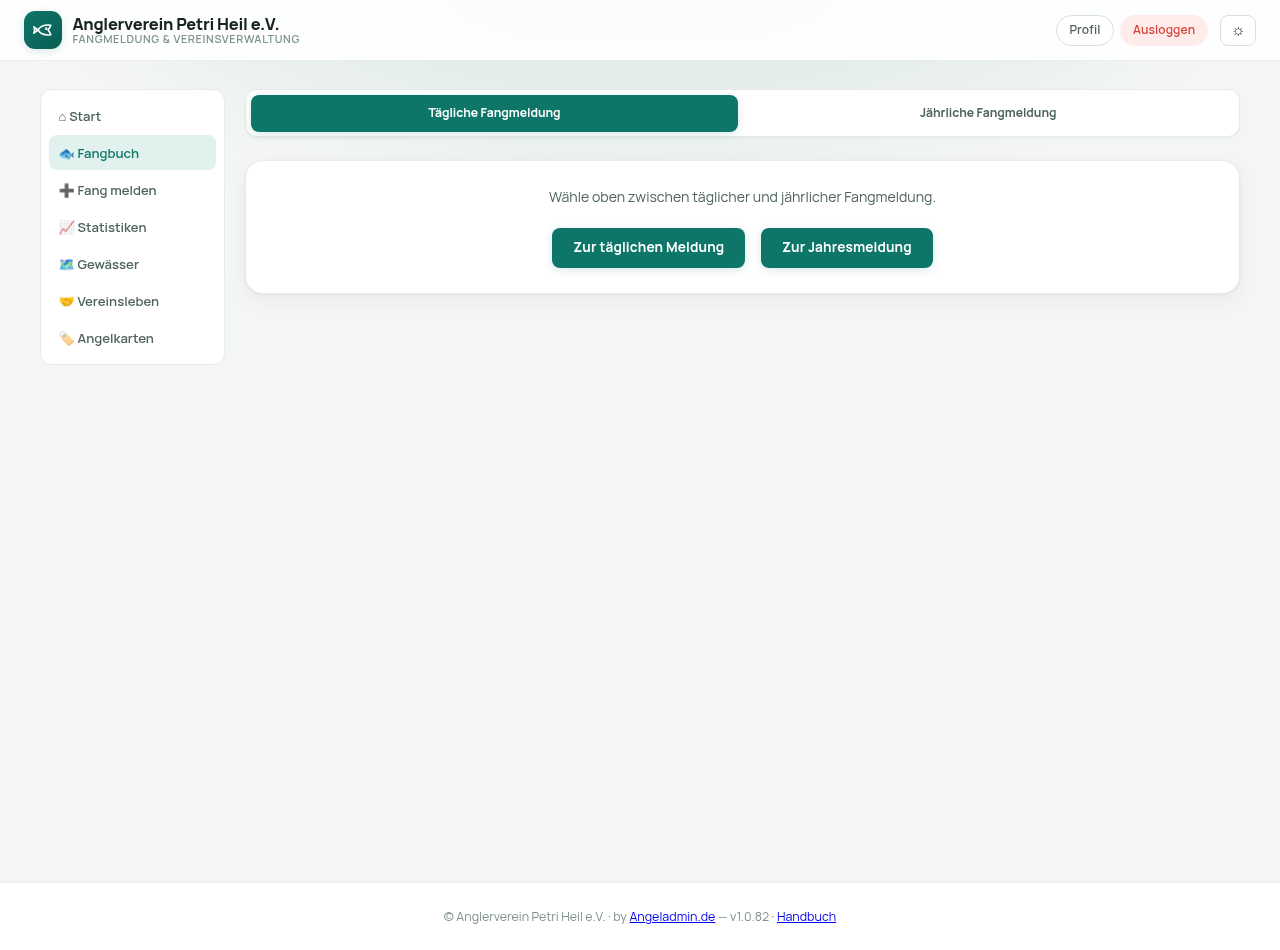Open the Handbuch link in footer
Image resolution: width=1280 pixels, height=950 pixels.
click(x=806, y=916)
